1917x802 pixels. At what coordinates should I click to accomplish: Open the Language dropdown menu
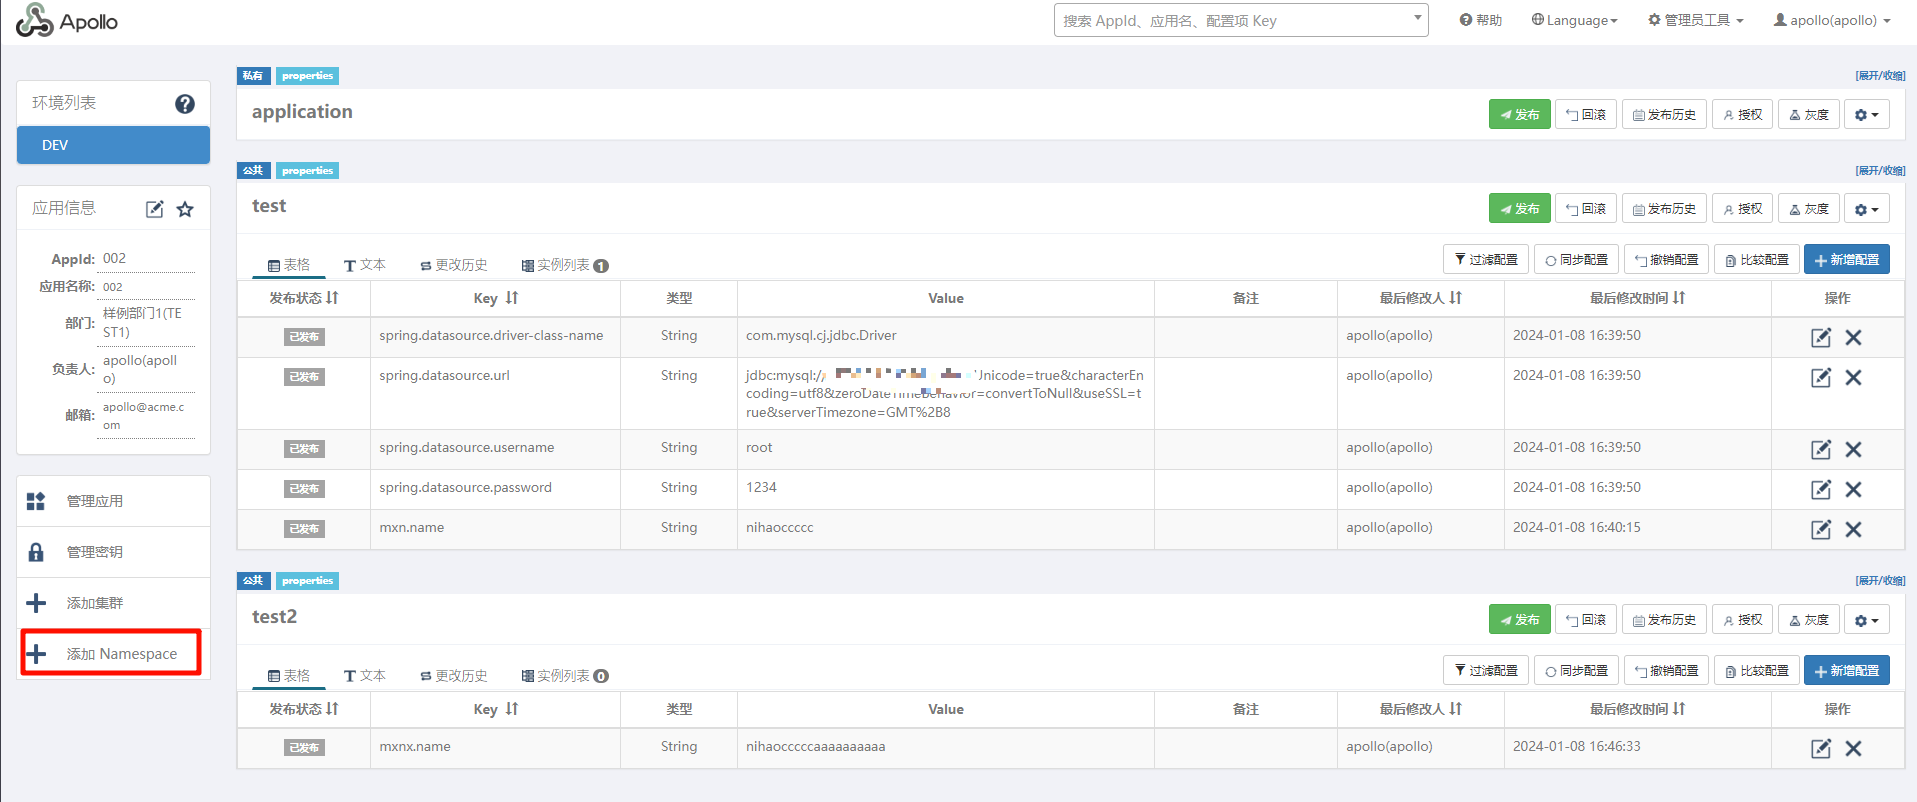[x=1574, y=21]
